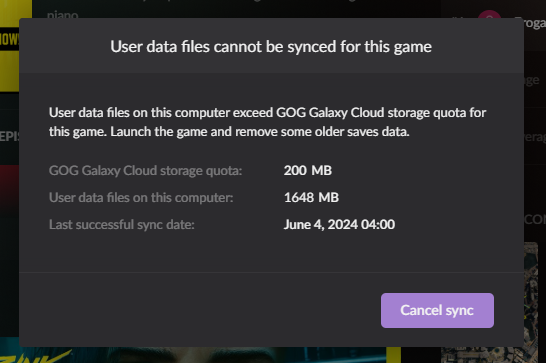Click the Cyberpunk logo banner at bottom left
546x363 pixels.
[35, 355]
